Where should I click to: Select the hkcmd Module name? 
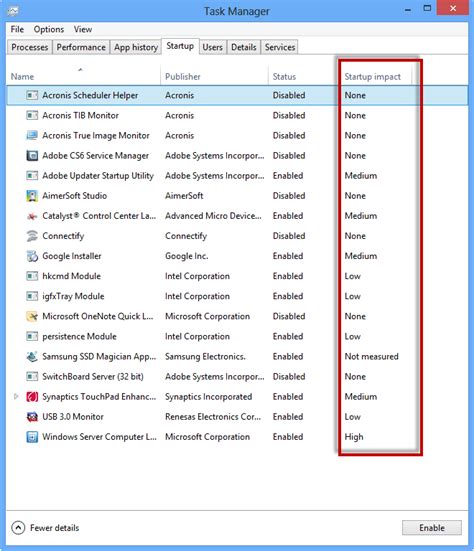coord(71,276)
